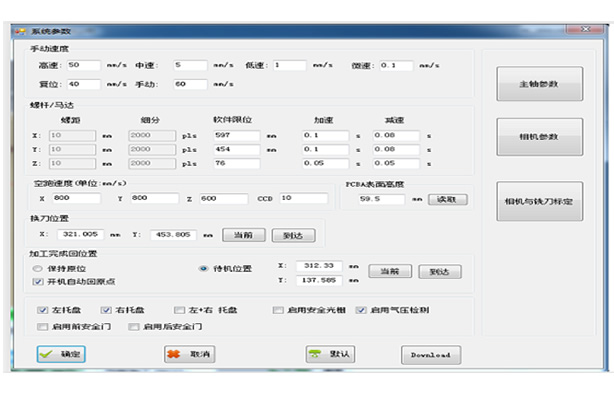Click 换刀位置 X field 321.005
The width and height of the screenshot is (614, 393).
(x=80, y=234)
